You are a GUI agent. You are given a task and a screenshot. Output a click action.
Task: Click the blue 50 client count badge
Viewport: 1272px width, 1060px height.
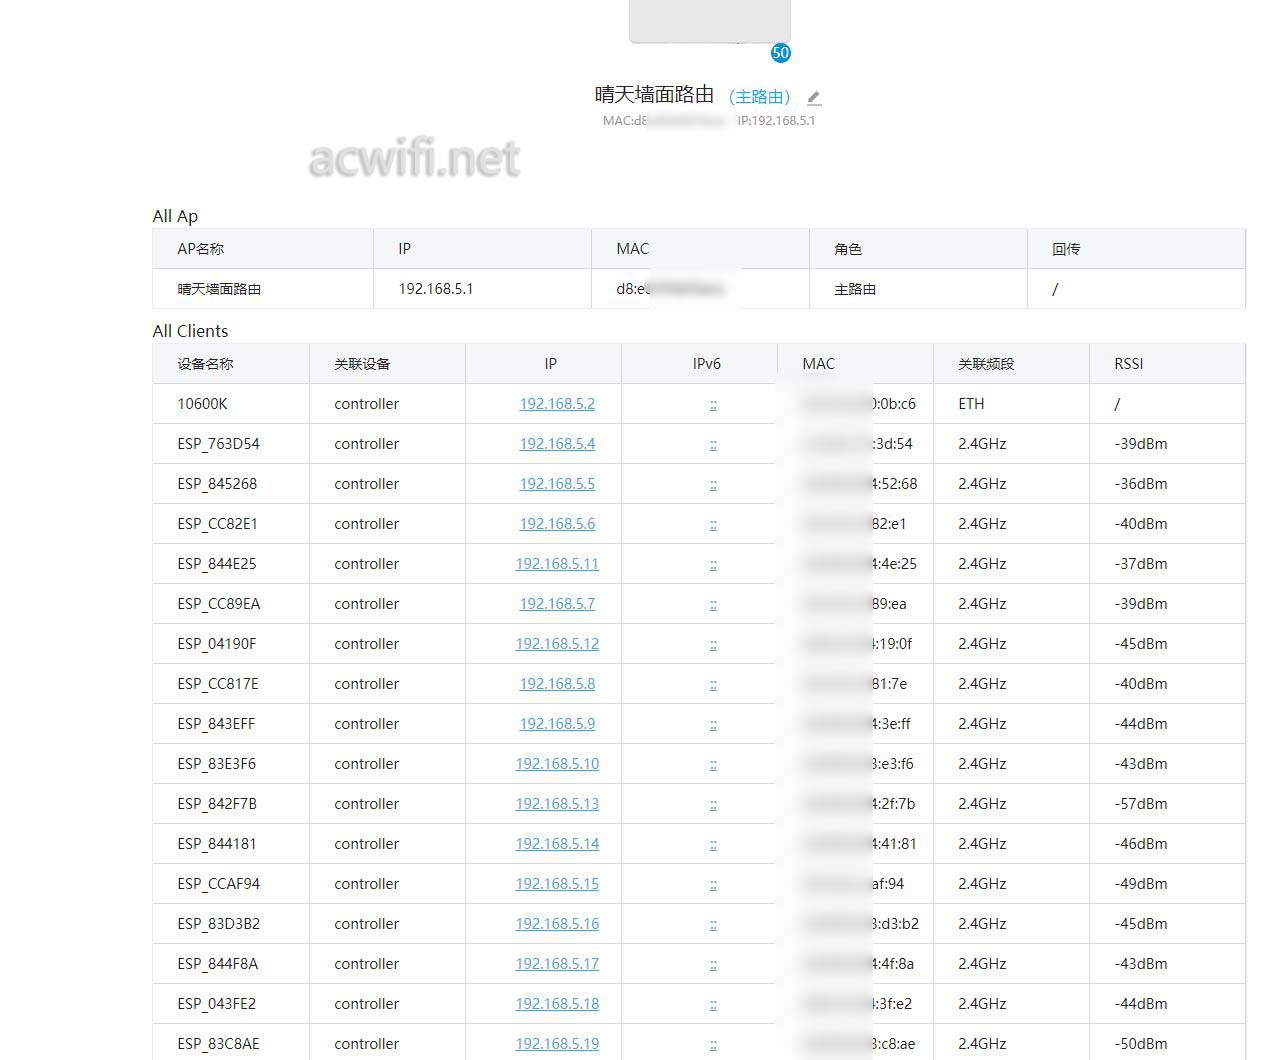point(781,53)
